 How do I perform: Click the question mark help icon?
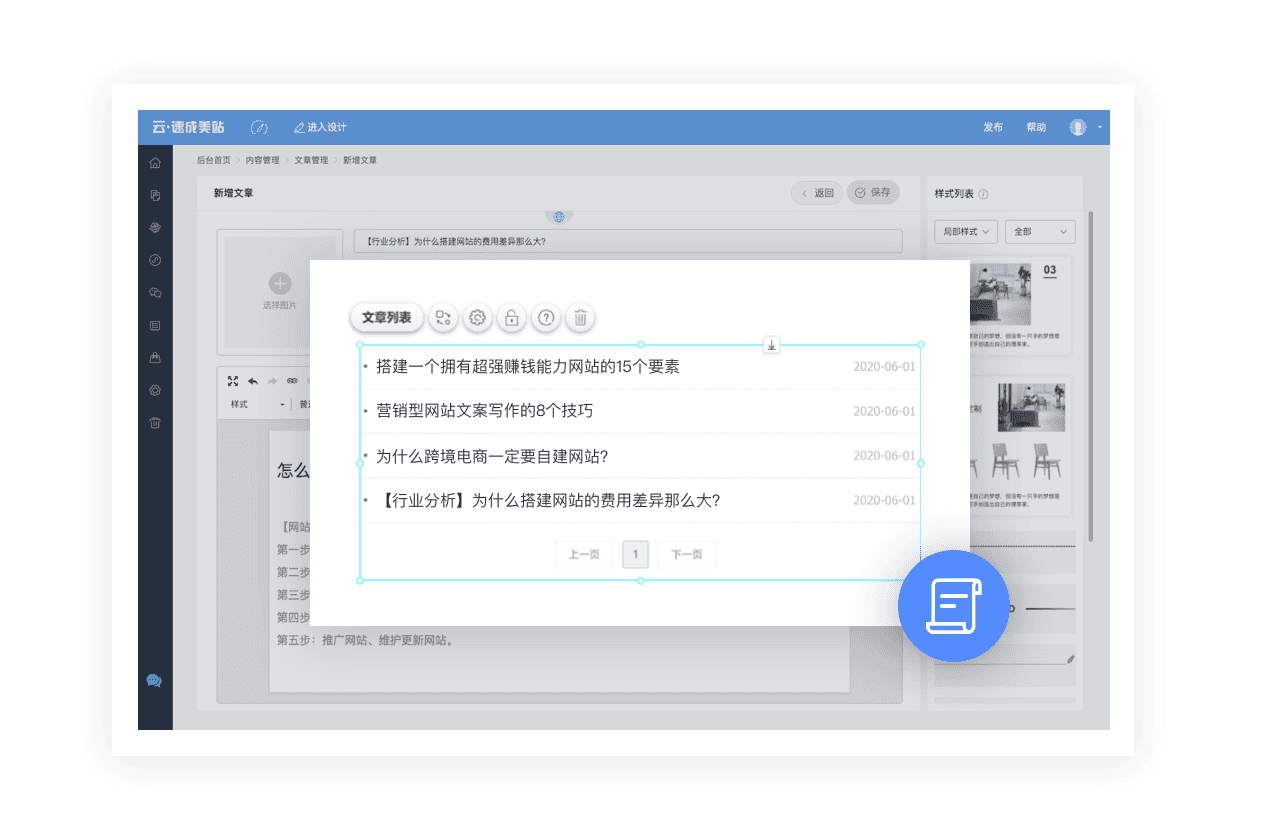[546, 318]
